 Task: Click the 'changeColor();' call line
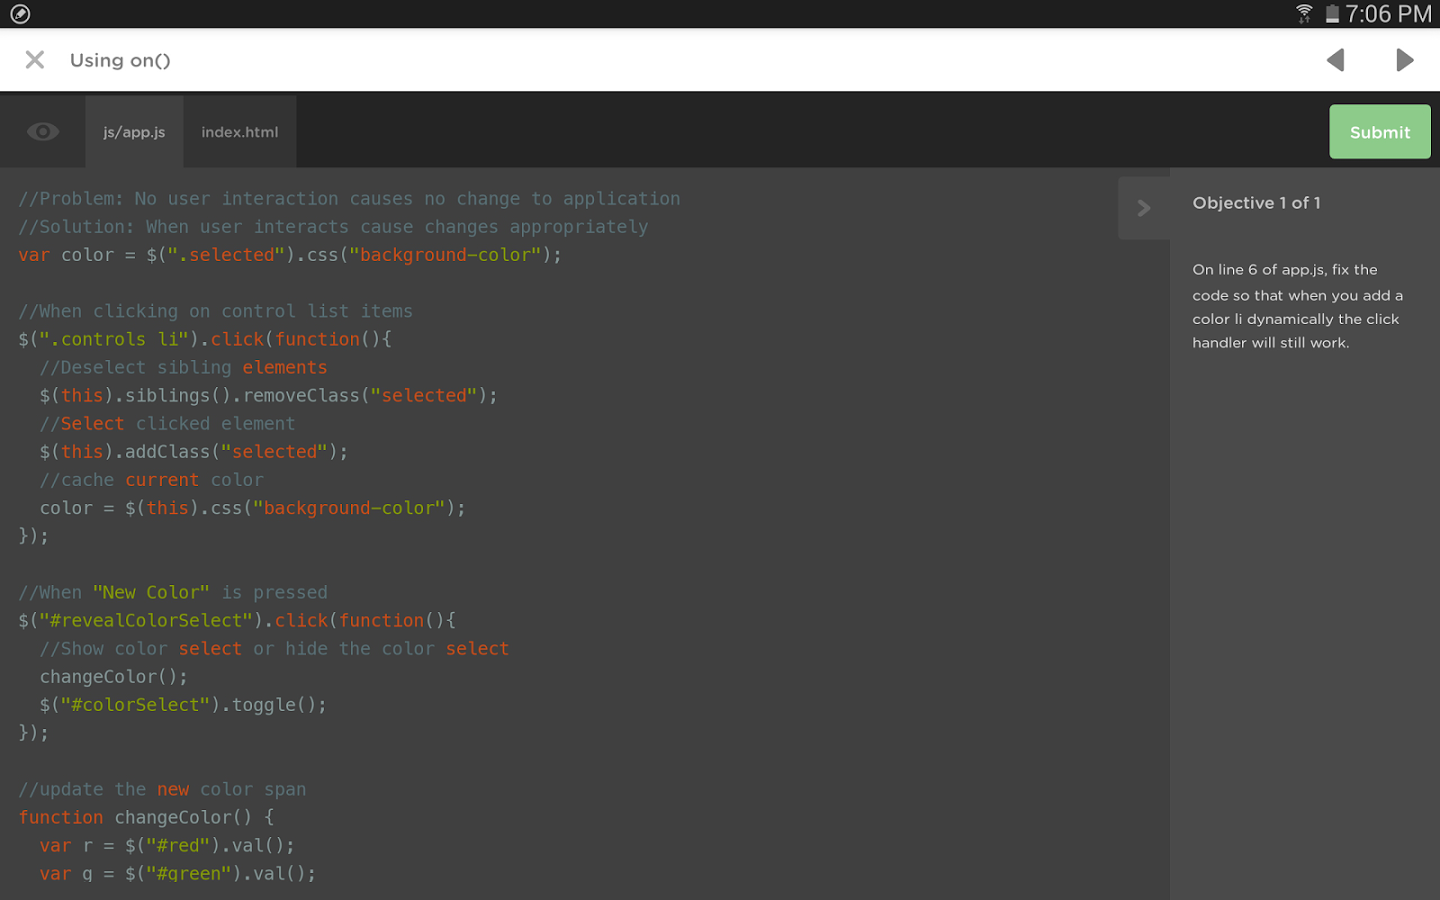coord(113,676)
